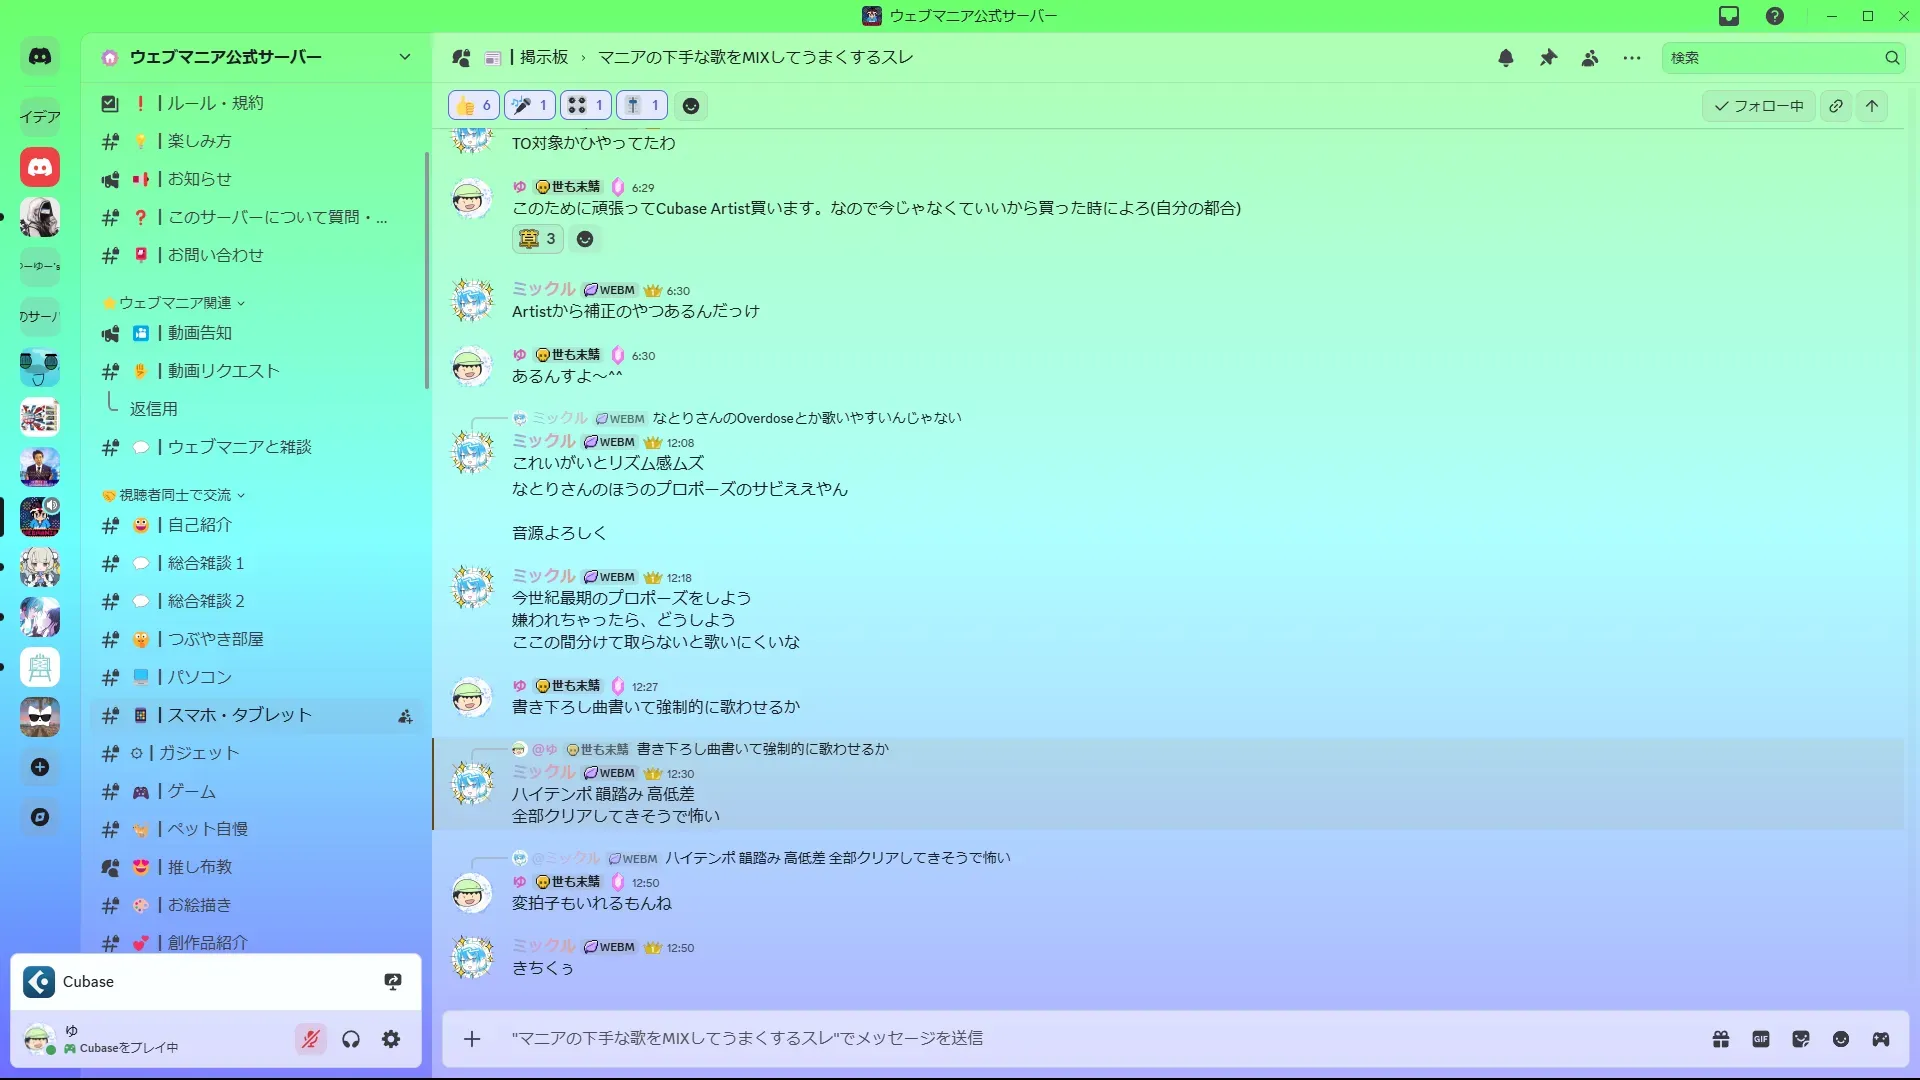Collapse the ウェブマニア関連 category
This screenshot has height=1080, width=1920.
point(175,303)
